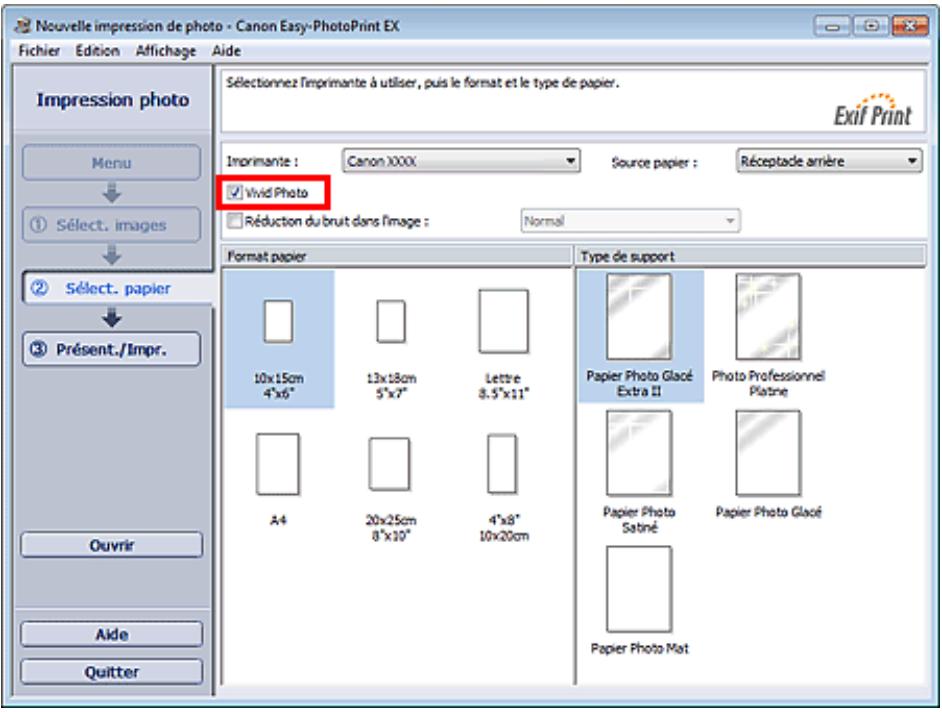942x712 pixels.
Task: Open the Affichage menu
Action: tap(166, 51)
